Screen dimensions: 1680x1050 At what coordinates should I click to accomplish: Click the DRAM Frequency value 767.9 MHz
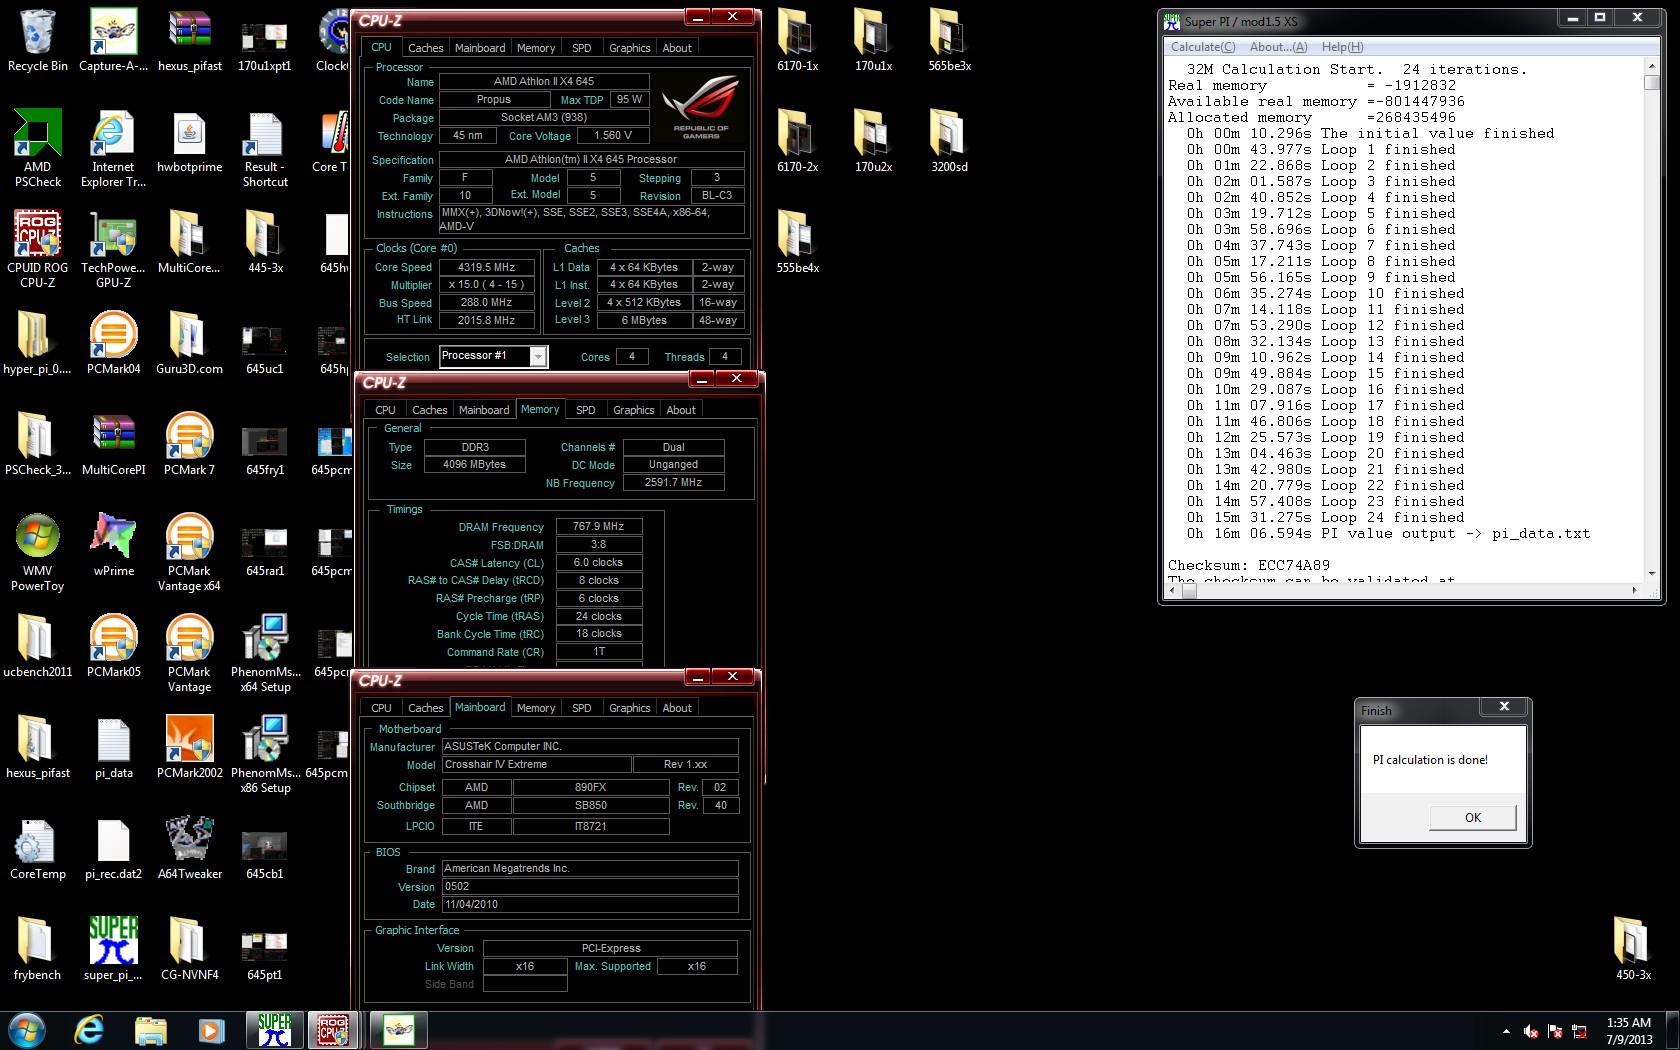point(598,526)
